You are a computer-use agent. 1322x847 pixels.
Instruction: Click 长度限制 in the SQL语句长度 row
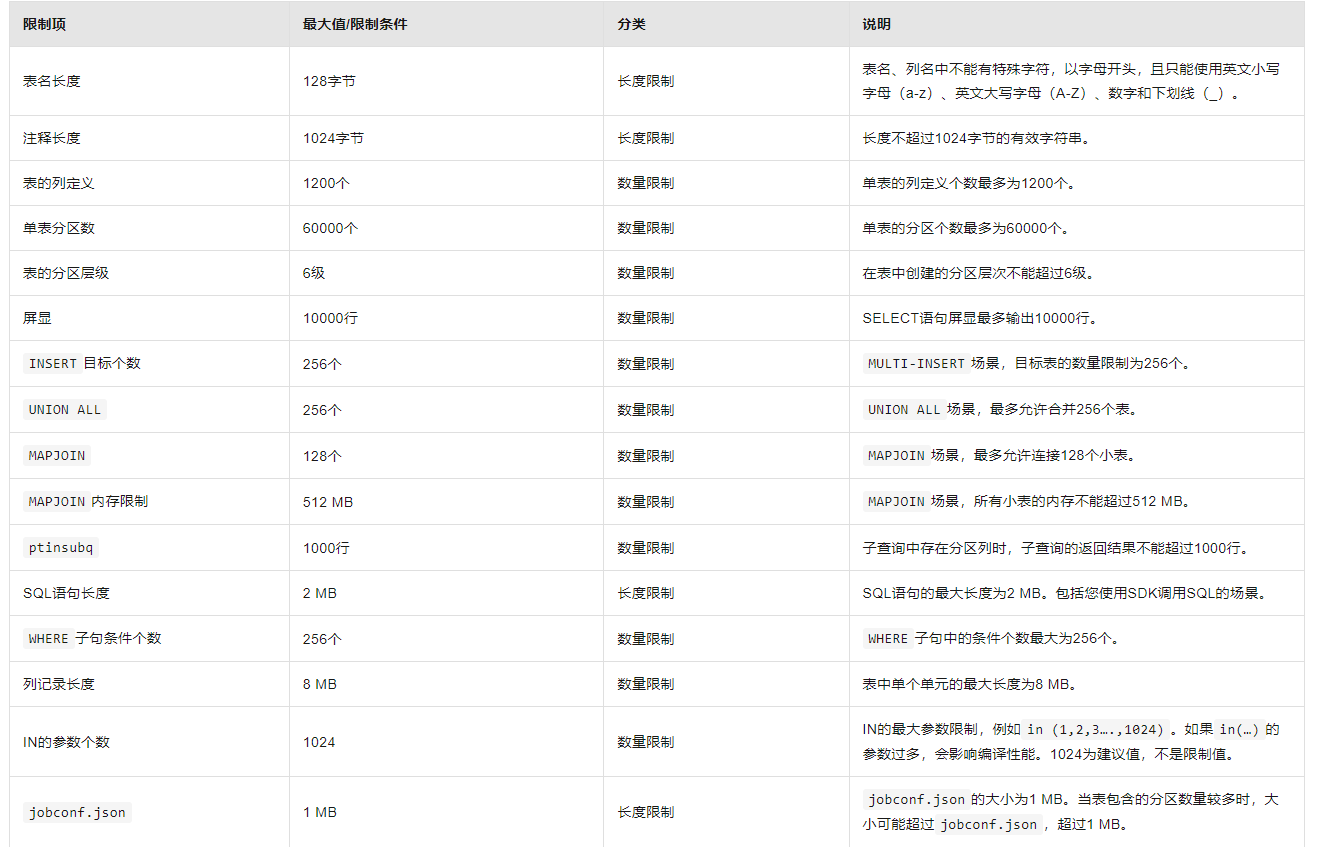point(646,593)
